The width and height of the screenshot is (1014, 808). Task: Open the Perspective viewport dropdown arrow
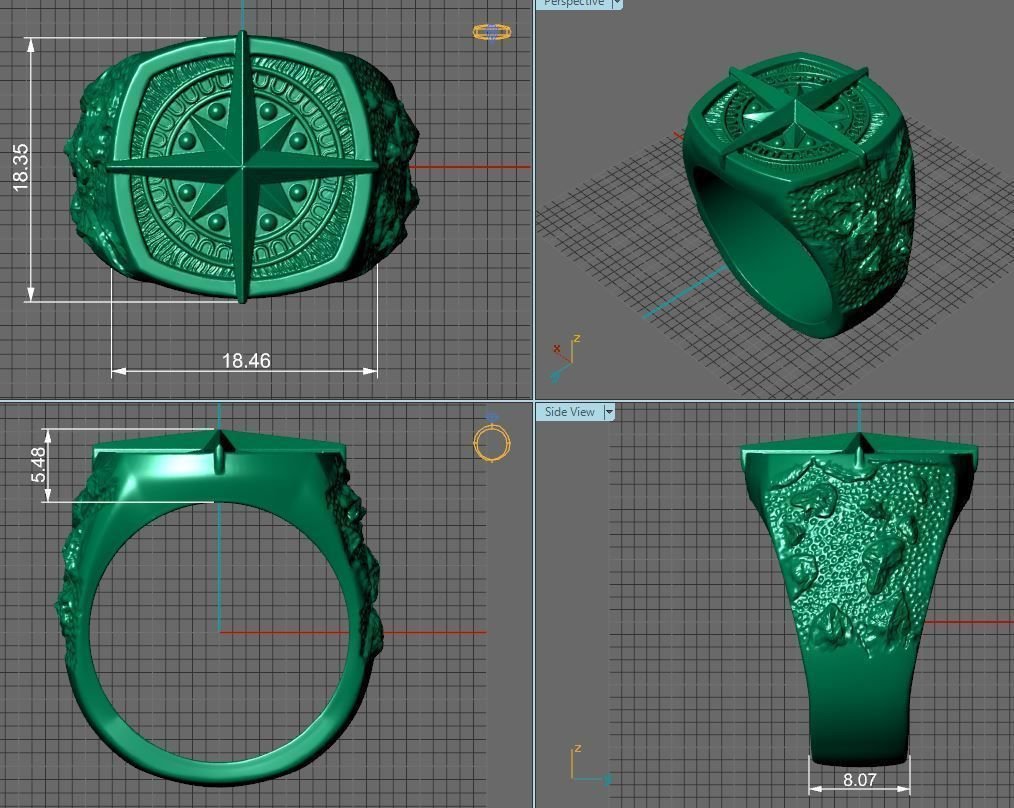coord(616,3)
